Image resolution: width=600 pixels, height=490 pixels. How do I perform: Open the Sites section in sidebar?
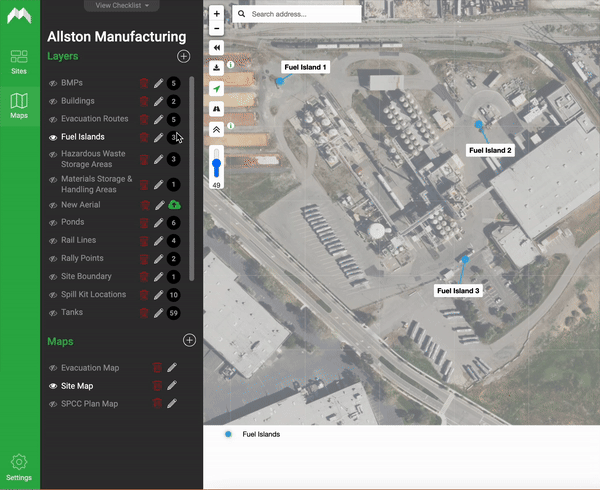click(x=19, y=62)
